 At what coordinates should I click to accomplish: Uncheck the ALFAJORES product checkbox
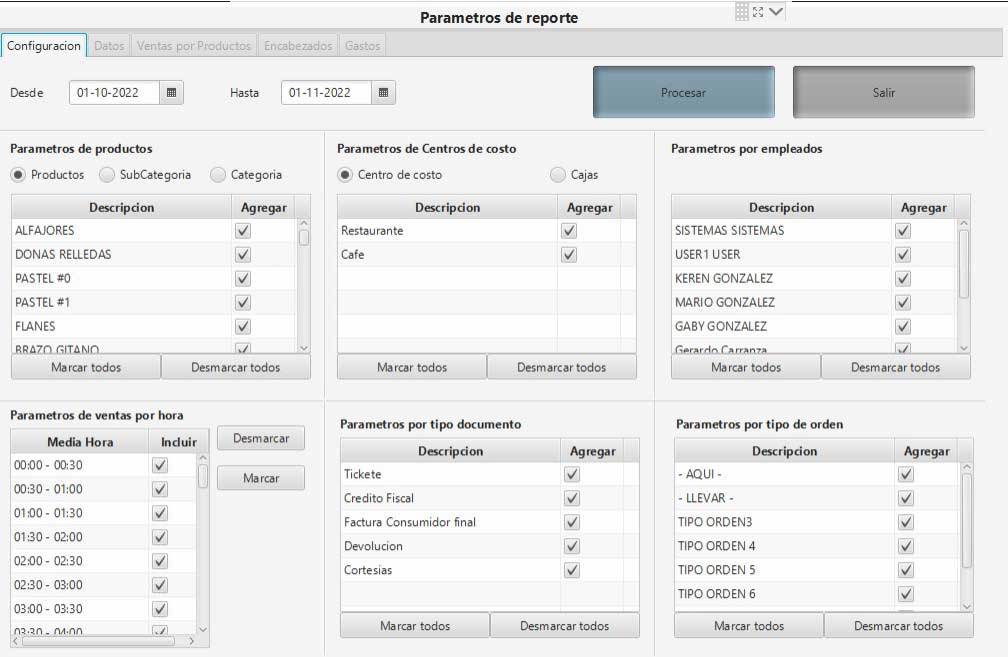242,231
